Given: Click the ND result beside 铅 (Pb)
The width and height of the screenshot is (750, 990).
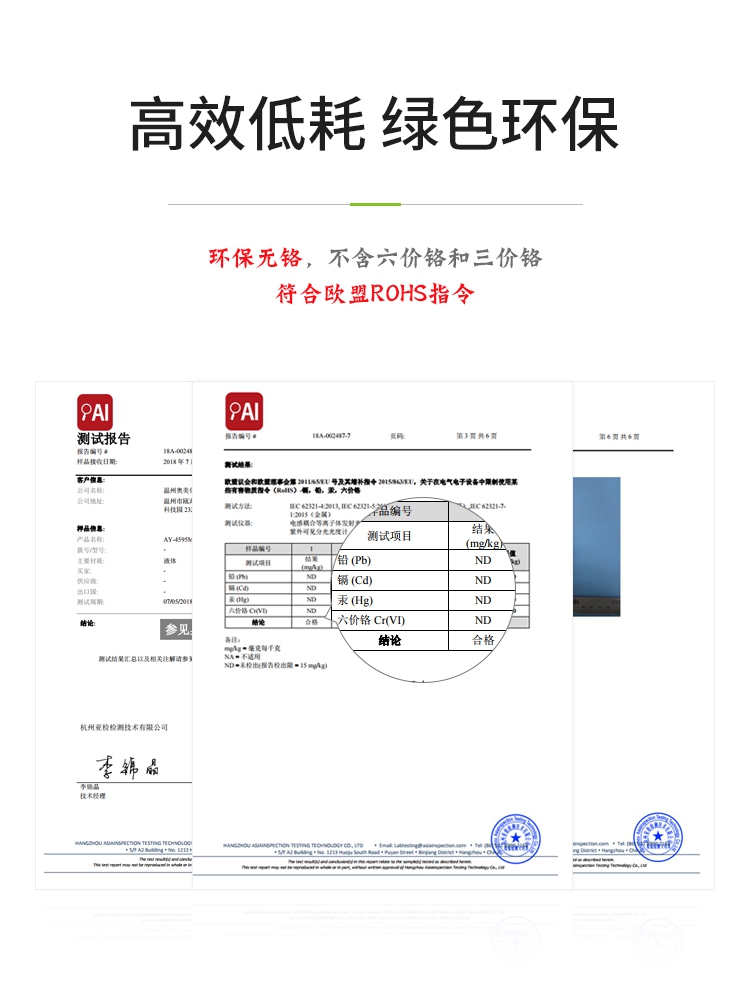Looking at the screenshot, I should tap(483, 560).
